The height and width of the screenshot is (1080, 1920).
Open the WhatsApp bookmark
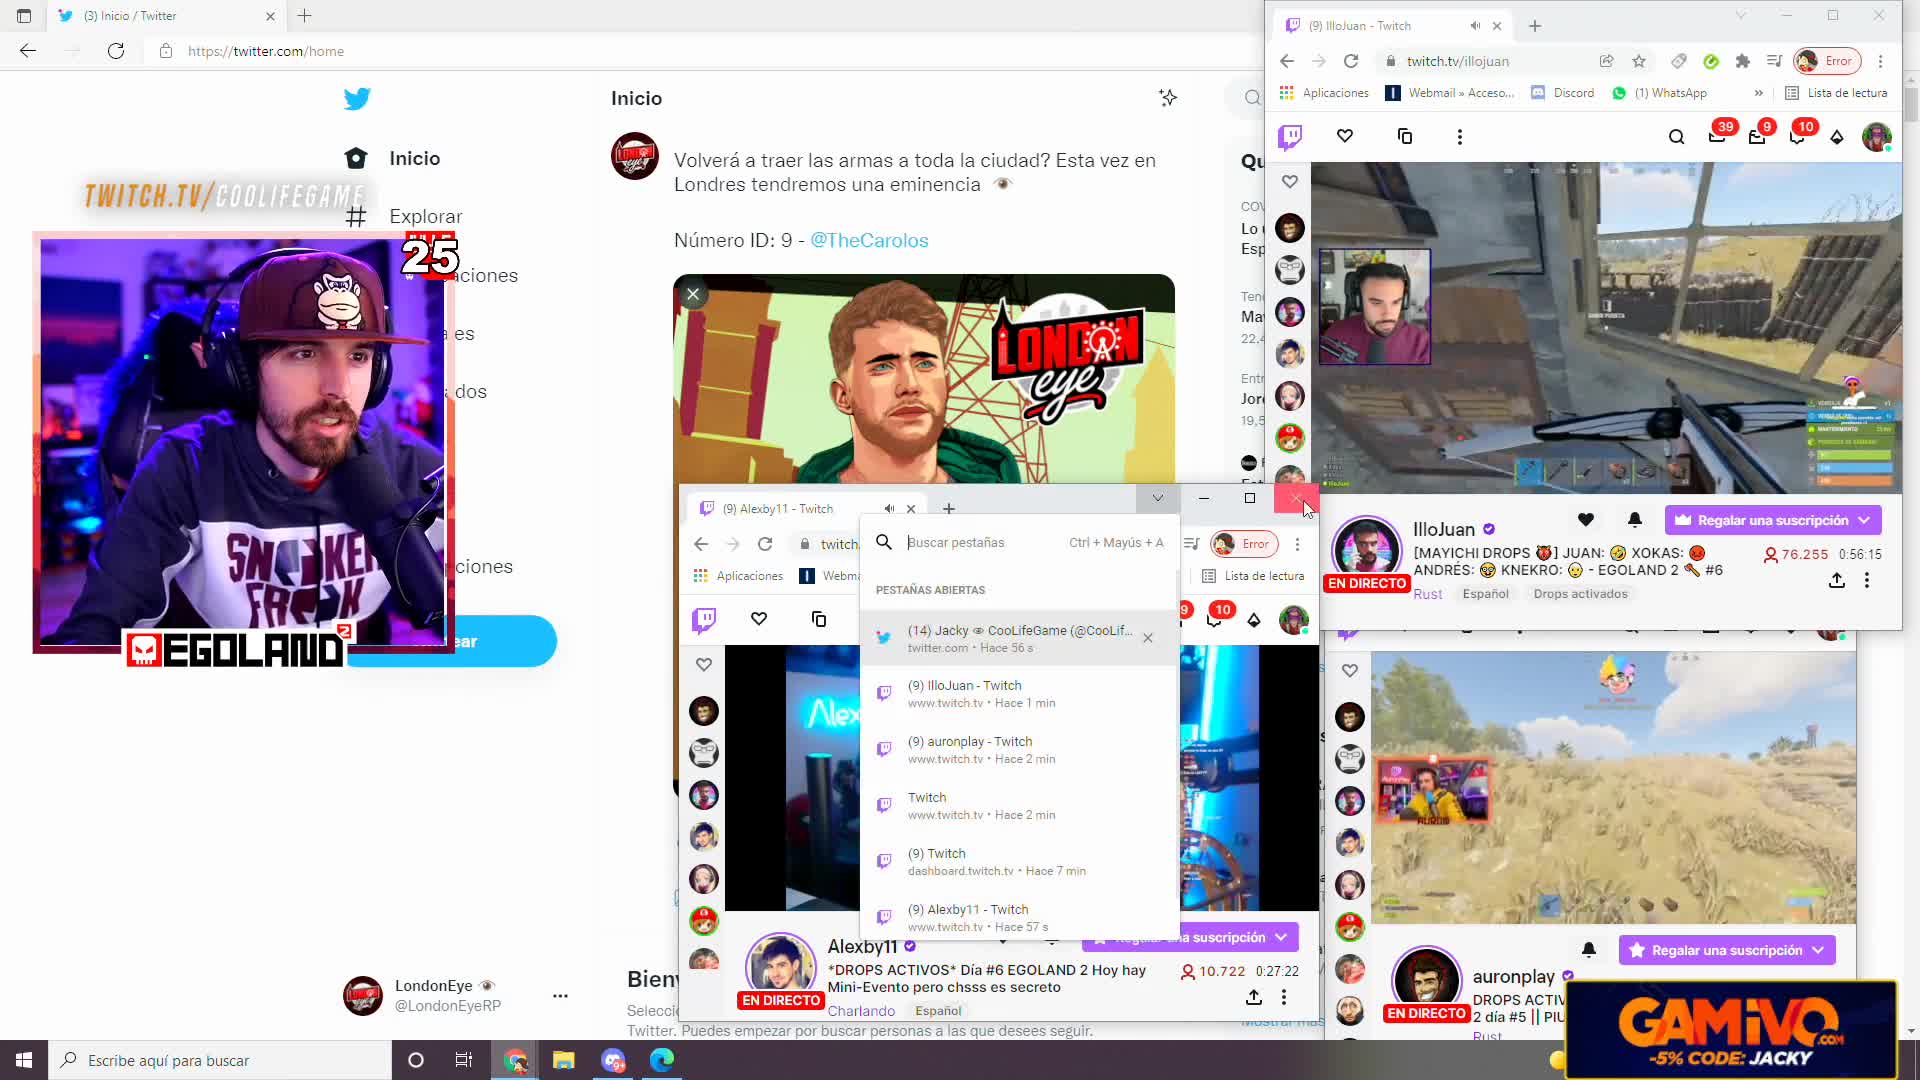click(x=1660, y=93)
